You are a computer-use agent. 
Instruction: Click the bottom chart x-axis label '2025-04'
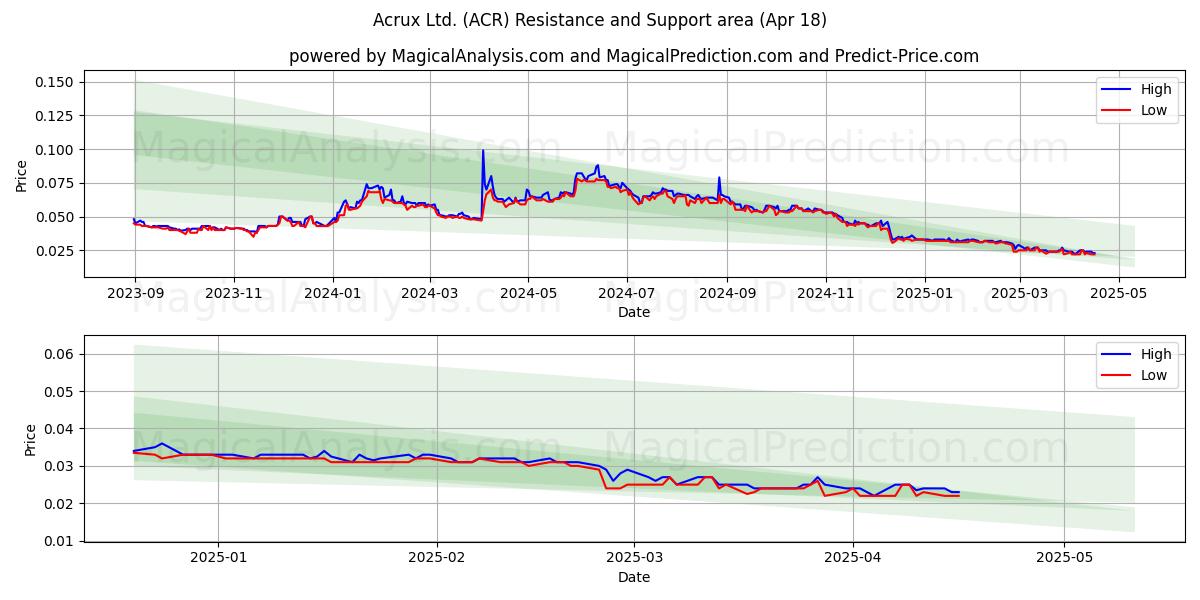(x=853, y=558)
